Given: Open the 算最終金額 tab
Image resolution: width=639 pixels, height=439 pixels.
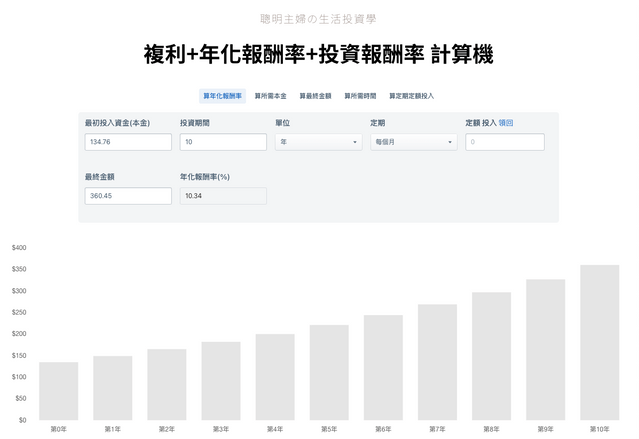Looking at the screenshot, I should [315, 96].
